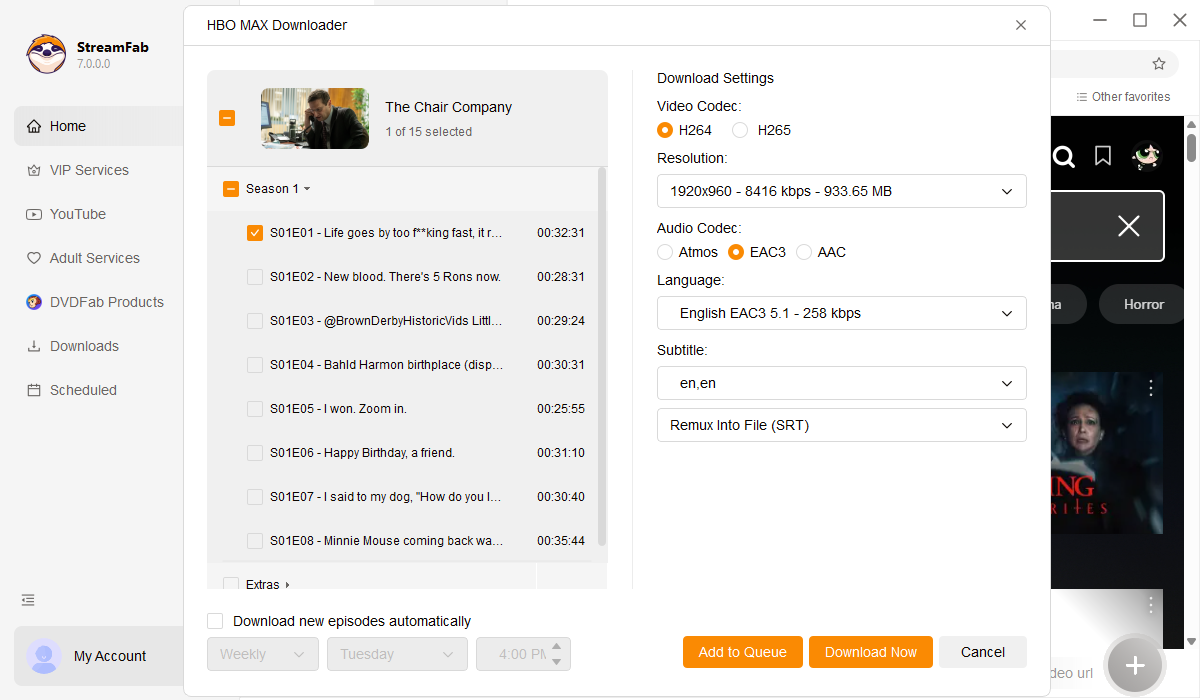The width and height of the screenshot is (1200, 700).
Task: Click the Downloads arrow icon in sidebar
Action: click(34, 346)
